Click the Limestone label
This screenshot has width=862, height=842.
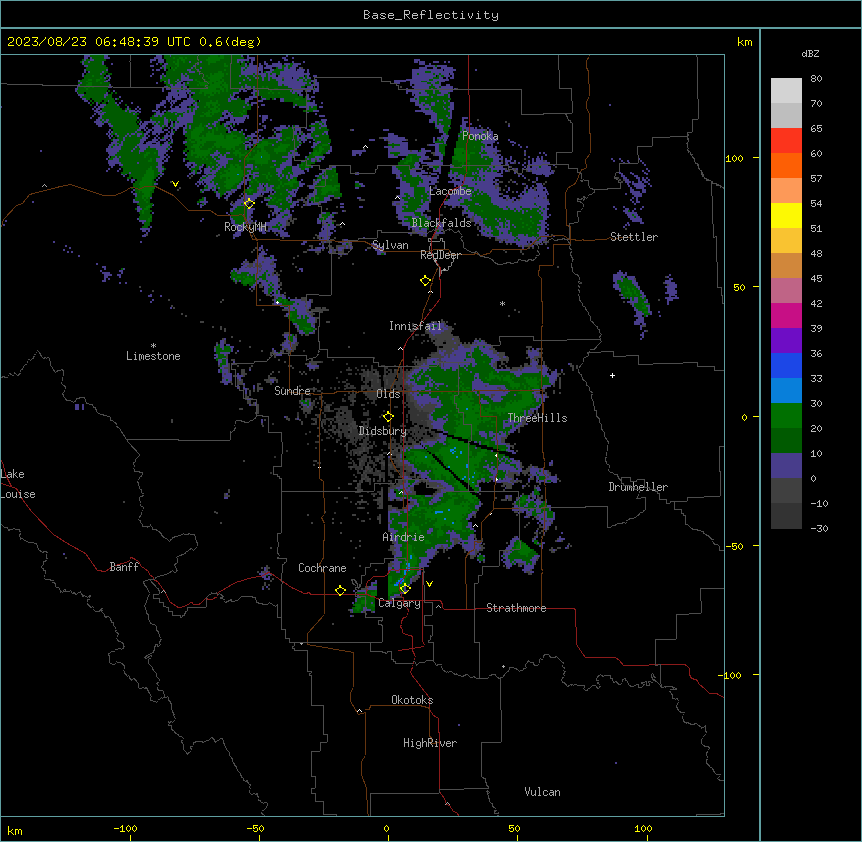coord(153,356)
